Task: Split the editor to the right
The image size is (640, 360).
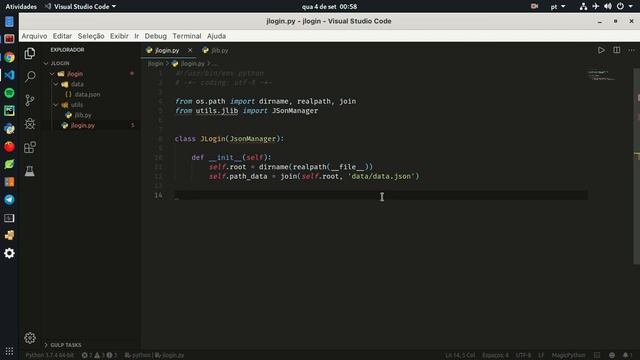Action: (x=616, y=50)
